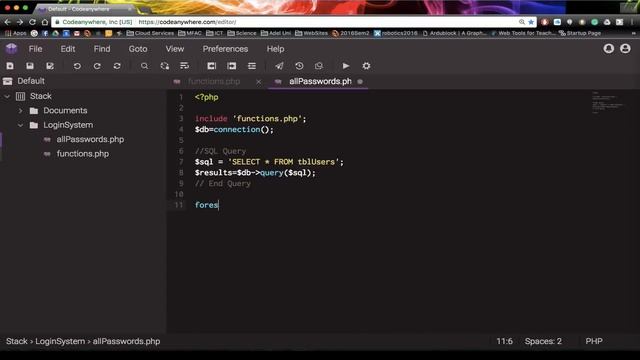The image size is (640, 360).
Task: Click the indent lines toolbar icon
Action: click(252, 66)
